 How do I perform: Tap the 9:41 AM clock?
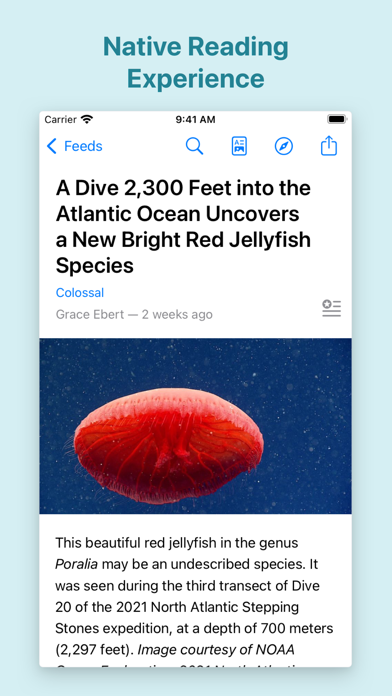point(195,119)
